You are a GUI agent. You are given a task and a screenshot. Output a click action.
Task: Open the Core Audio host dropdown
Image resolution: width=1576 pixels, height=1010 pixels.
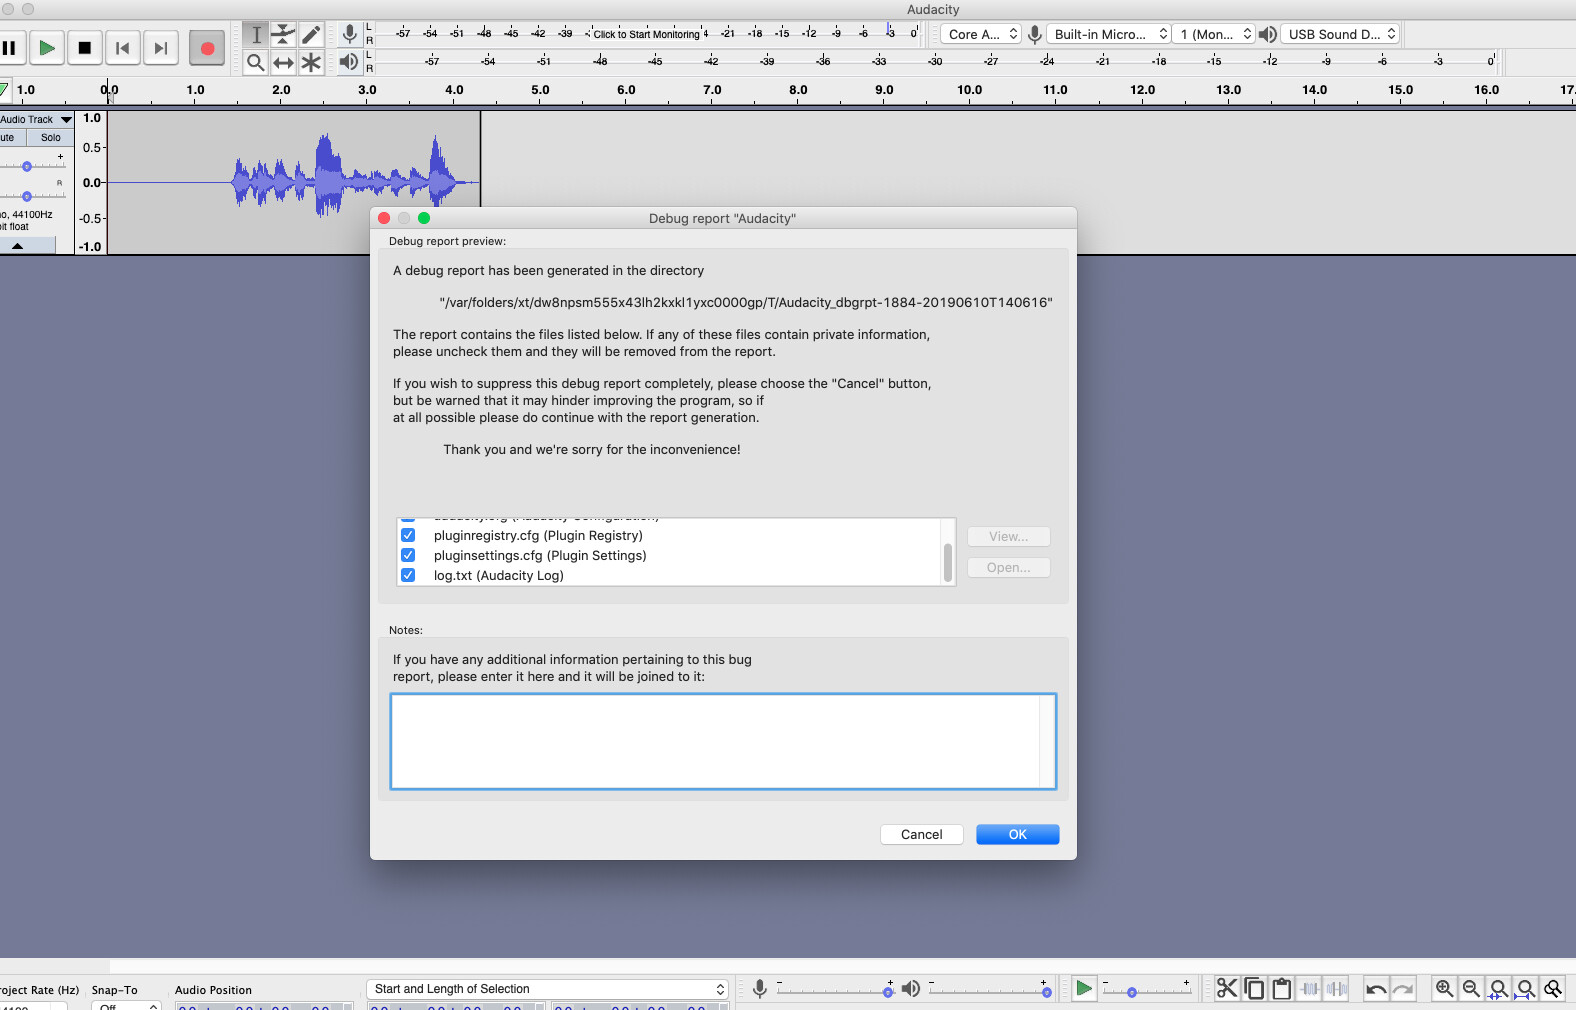[x=981, y=34]
